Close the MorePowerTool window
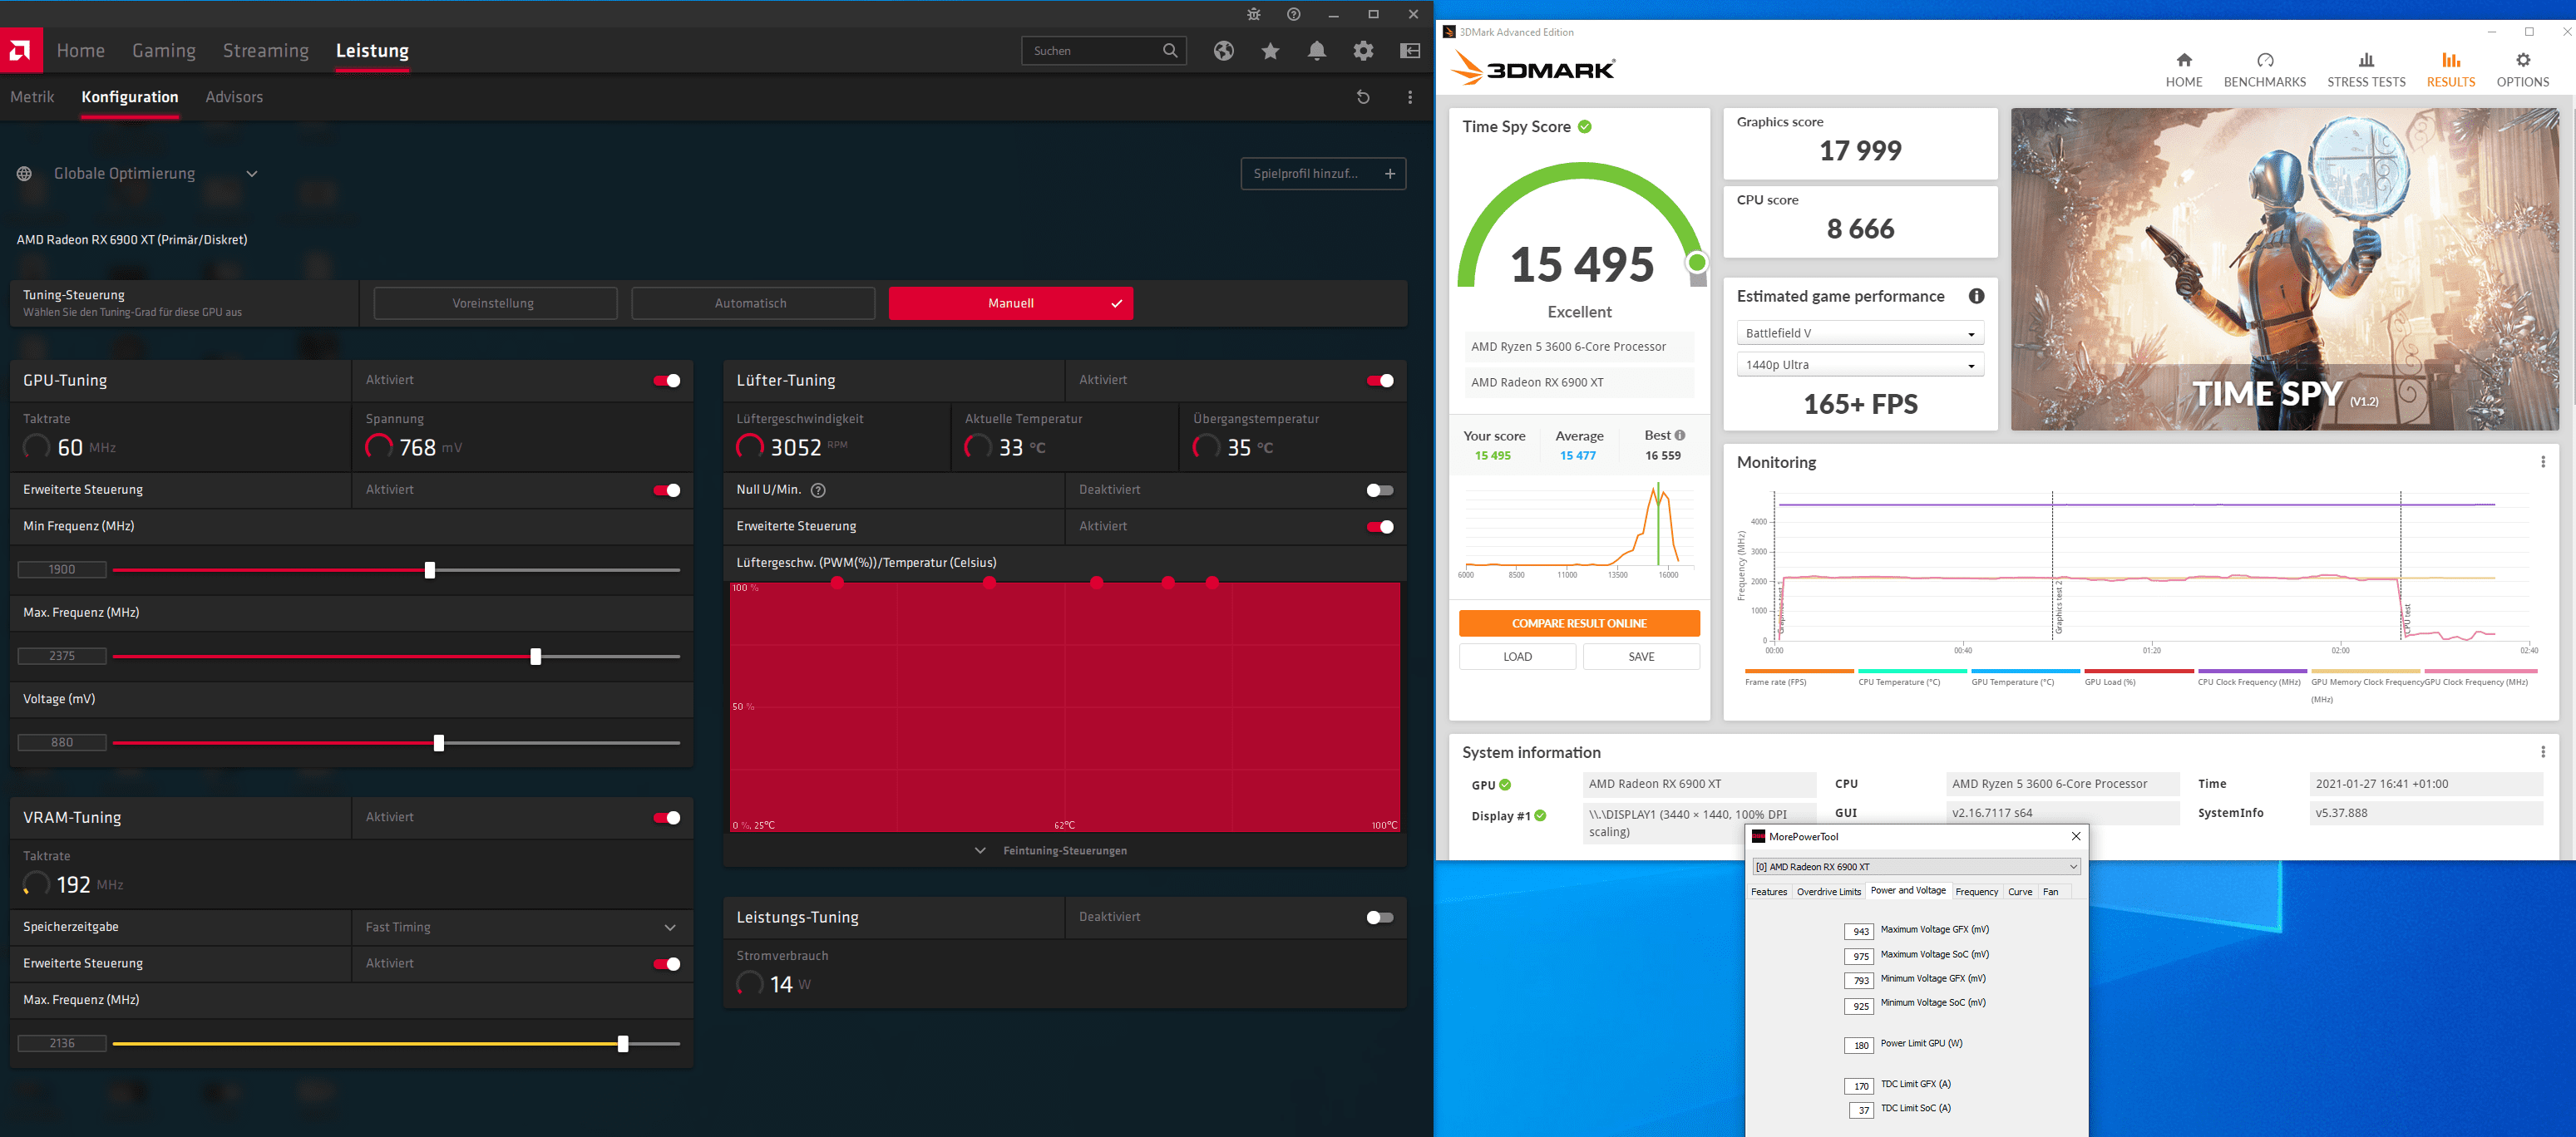This screenshot has height=1137, width=2576. click(x=2076, y=836)
